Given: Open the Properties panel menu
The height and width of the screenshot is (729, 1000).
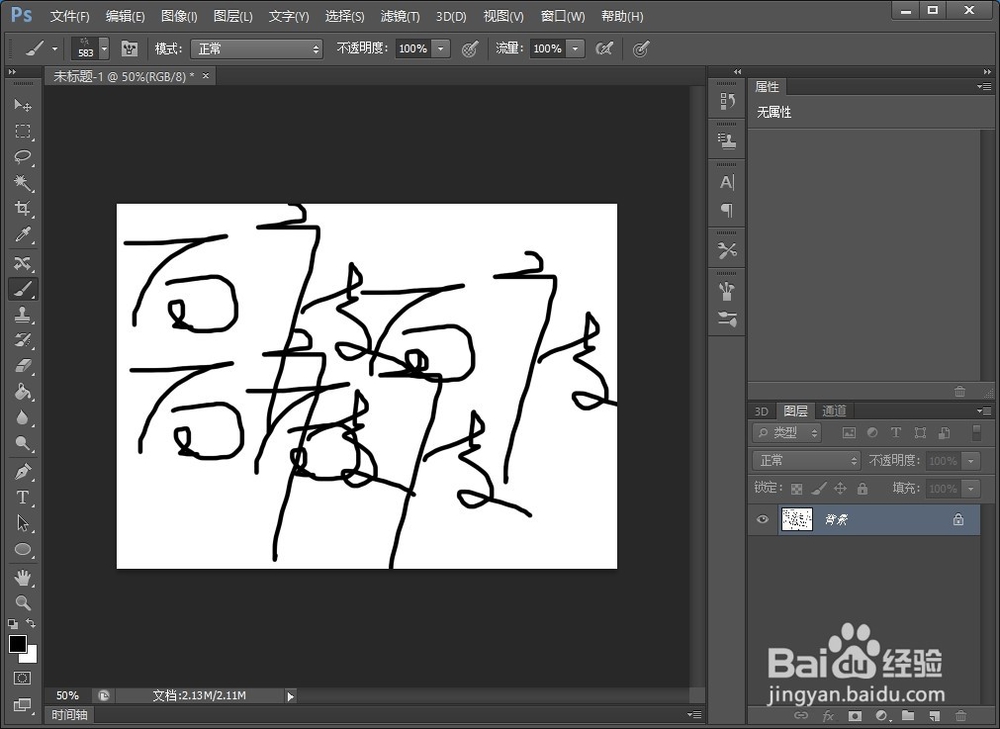Looking at the screenshot, I should (x=984, y=87).
